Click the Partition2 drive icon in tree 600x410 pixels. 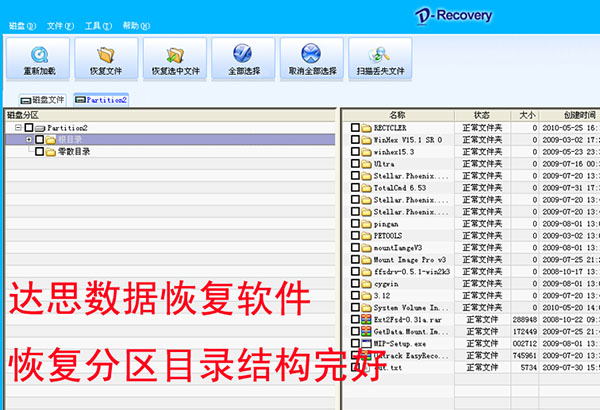pos(40,128)
